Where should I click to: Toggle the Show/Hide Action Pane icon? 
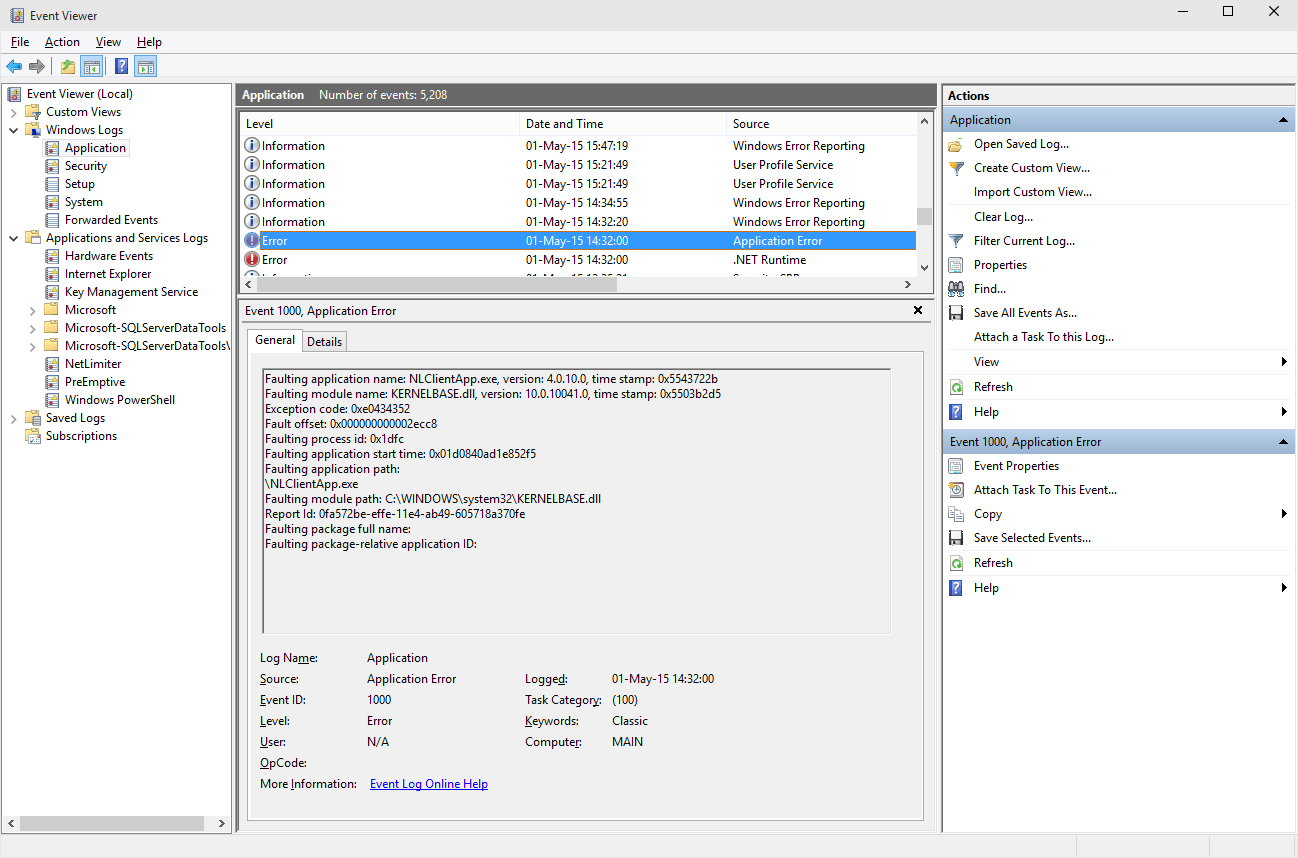coord(146,67)
